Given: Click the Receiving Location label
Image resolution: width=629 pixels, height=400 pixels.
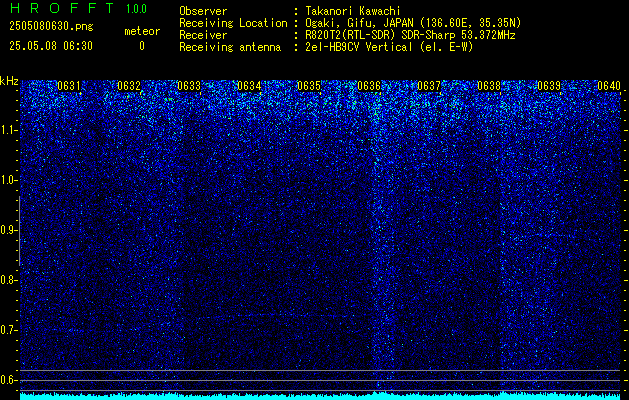Looking at the screenshot, I should (x=233, y=23).
